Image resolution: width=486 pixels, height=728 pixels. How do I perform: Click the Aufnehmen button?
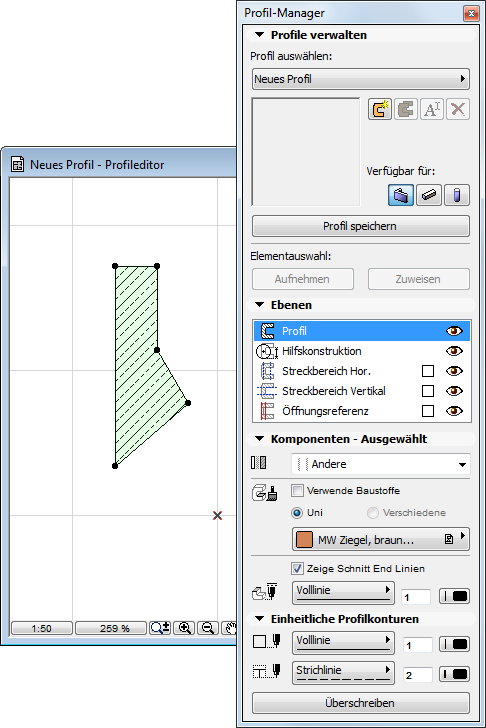click(x=303, y=279)
